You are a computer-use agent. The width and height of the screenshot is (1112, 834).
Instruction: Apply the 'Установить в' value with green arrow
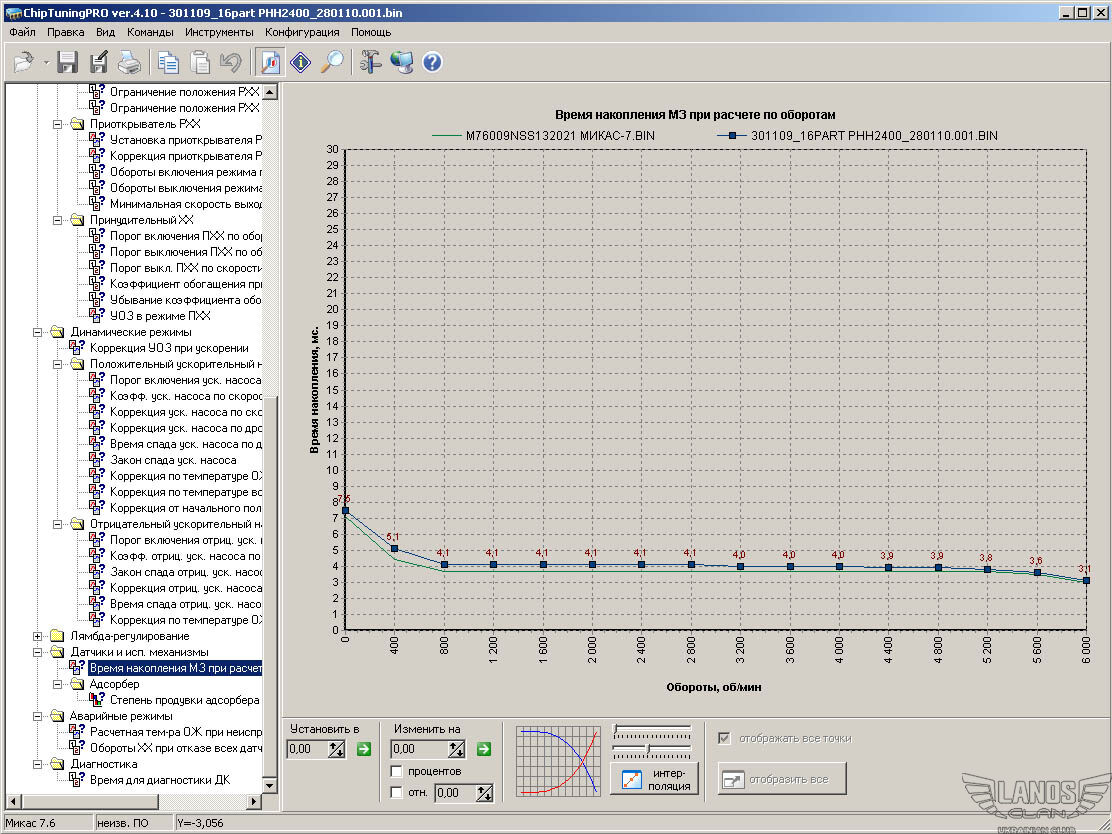364,749
